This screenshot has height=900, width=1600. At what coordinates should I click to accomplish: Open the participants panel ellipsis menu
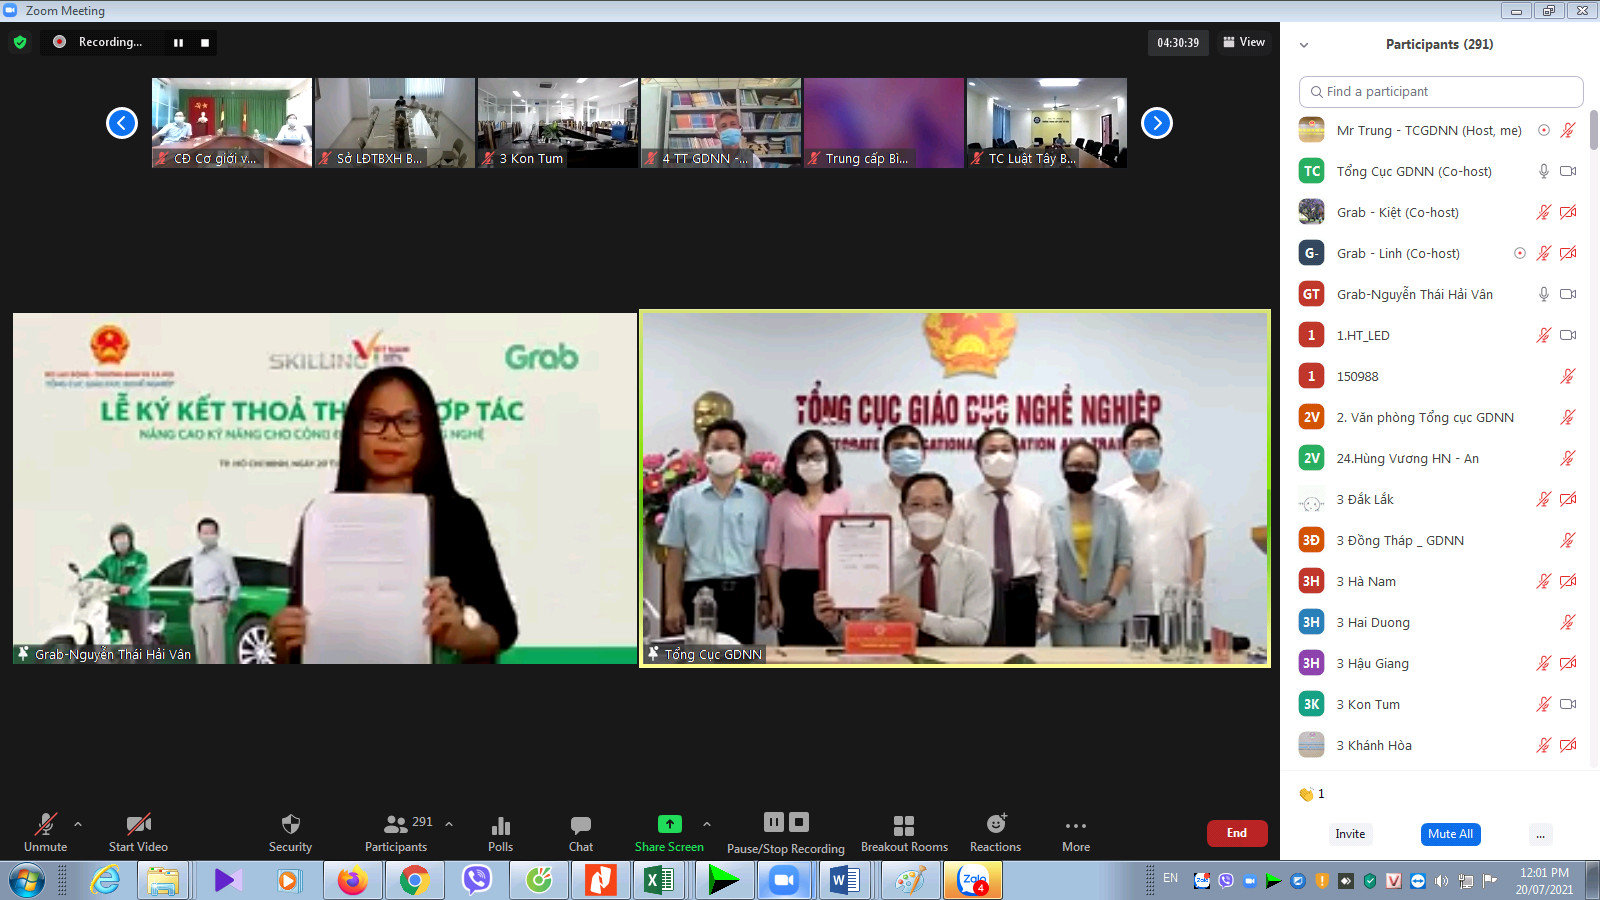[x=1541, y=834]
